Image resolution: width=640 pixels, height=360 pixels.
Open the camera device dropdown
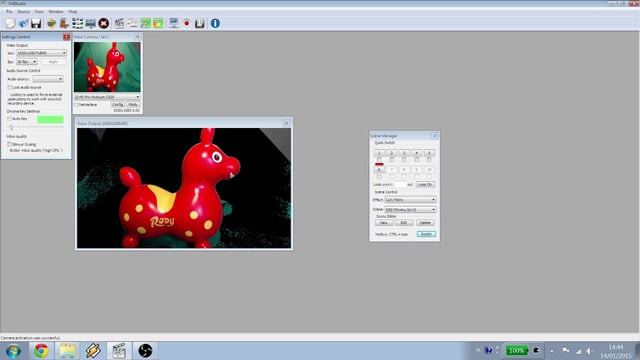107,97
